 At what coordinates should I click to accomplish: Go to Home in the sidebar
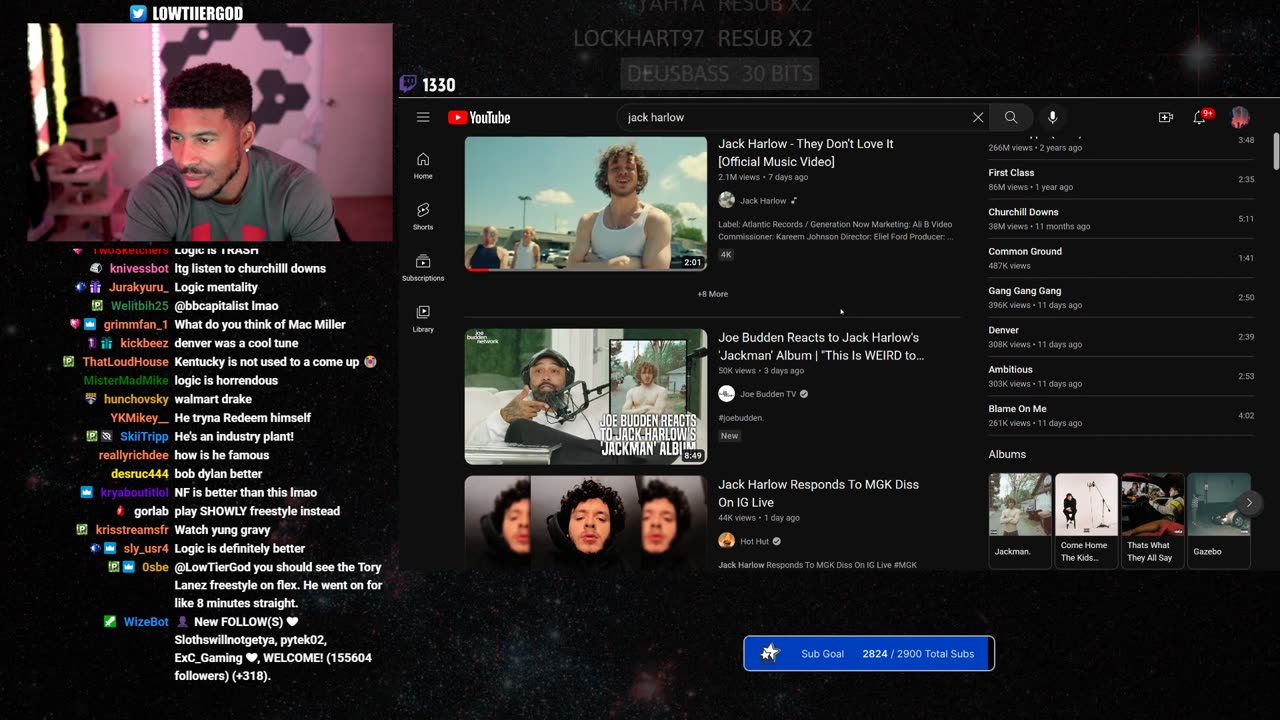(423, 166)
